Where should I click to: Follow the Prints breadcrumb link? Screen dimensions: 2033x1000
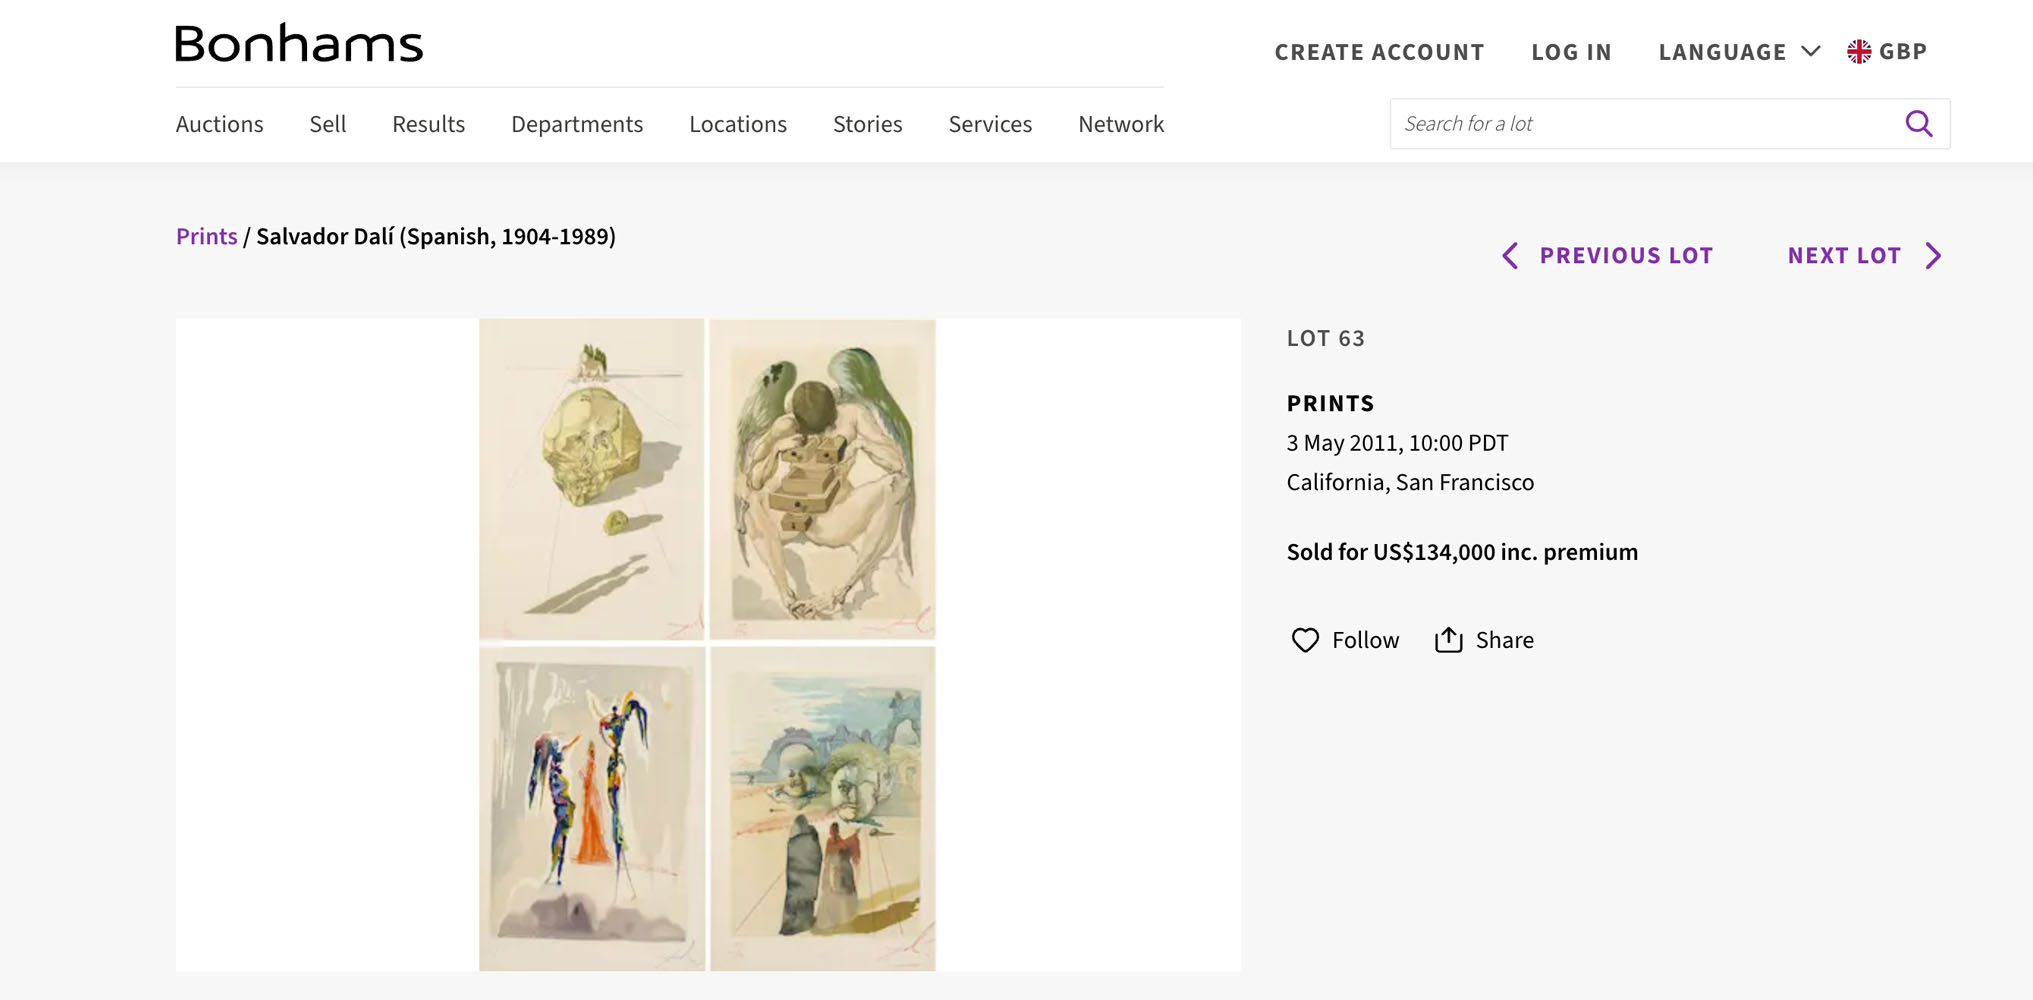206,237
